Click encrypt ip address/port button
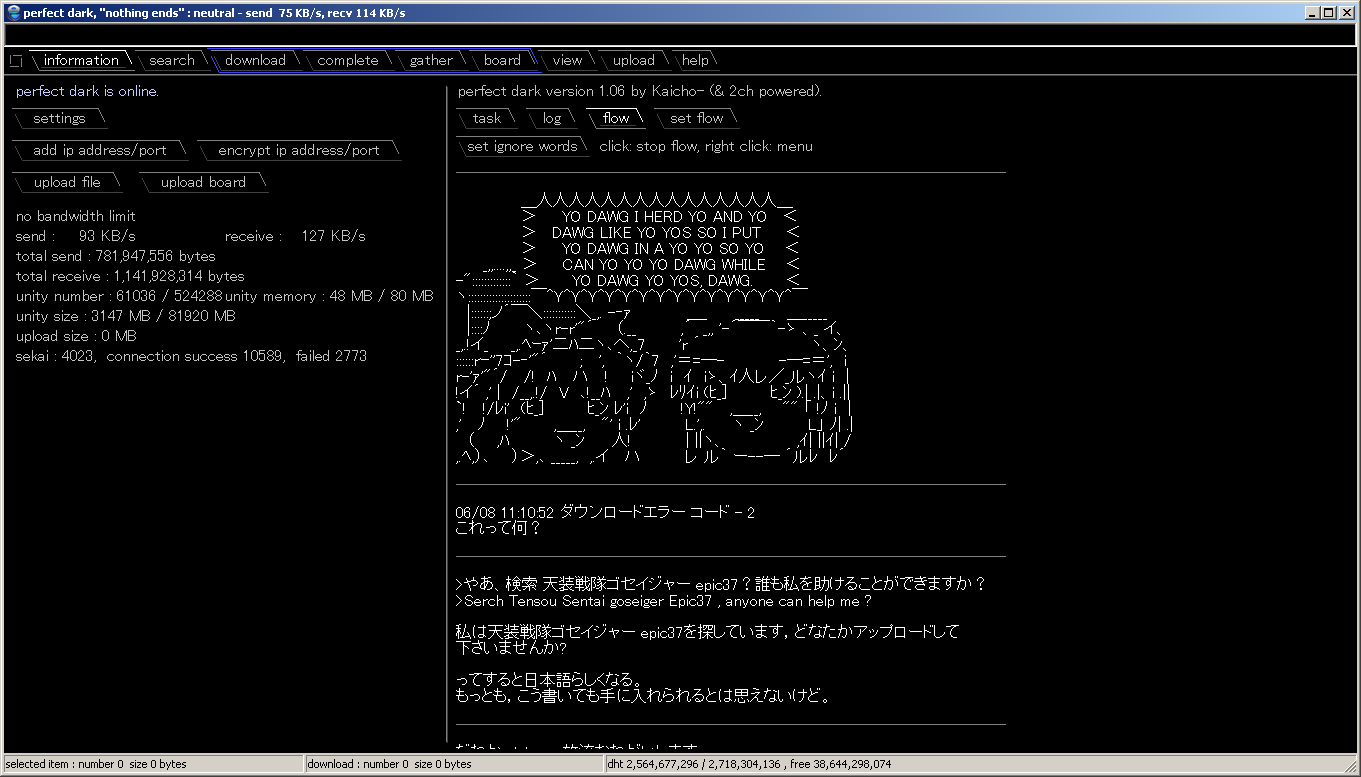1361x777 pixels. point(299,150)
